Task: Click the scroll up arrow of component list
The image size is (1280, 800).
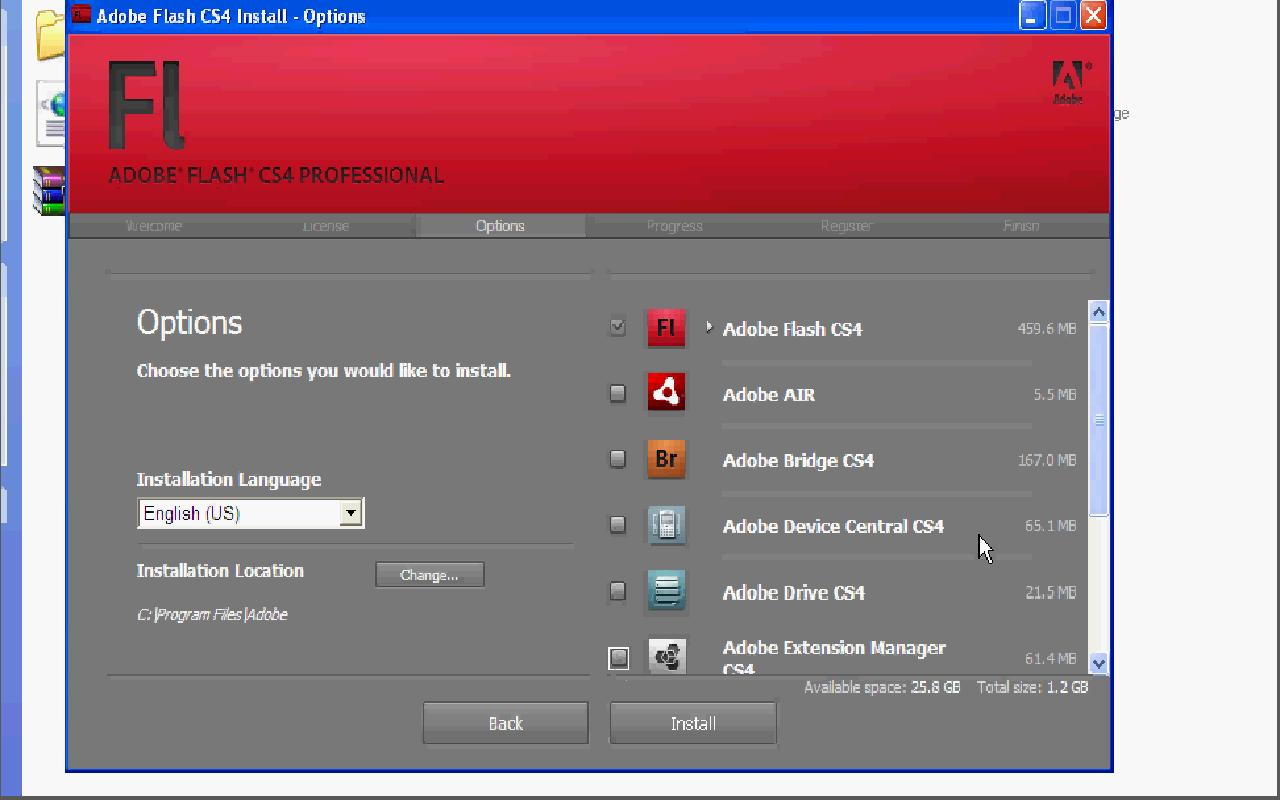Action: (1099, 312)
